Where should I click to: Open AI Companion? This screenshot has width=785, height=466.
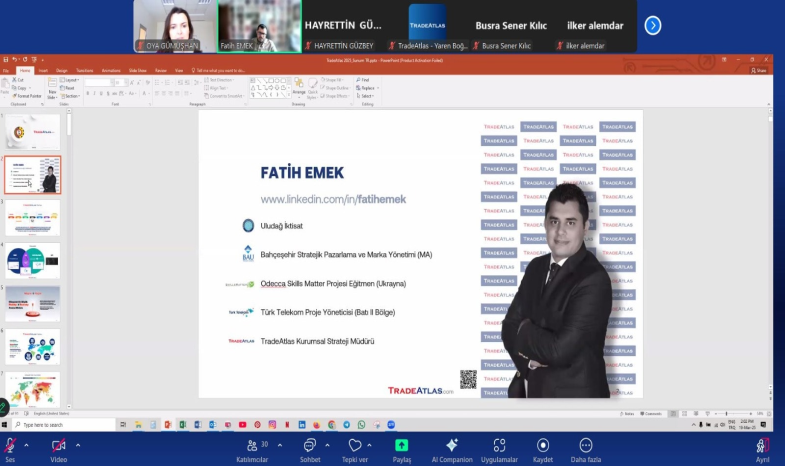[x=451, y=446]
